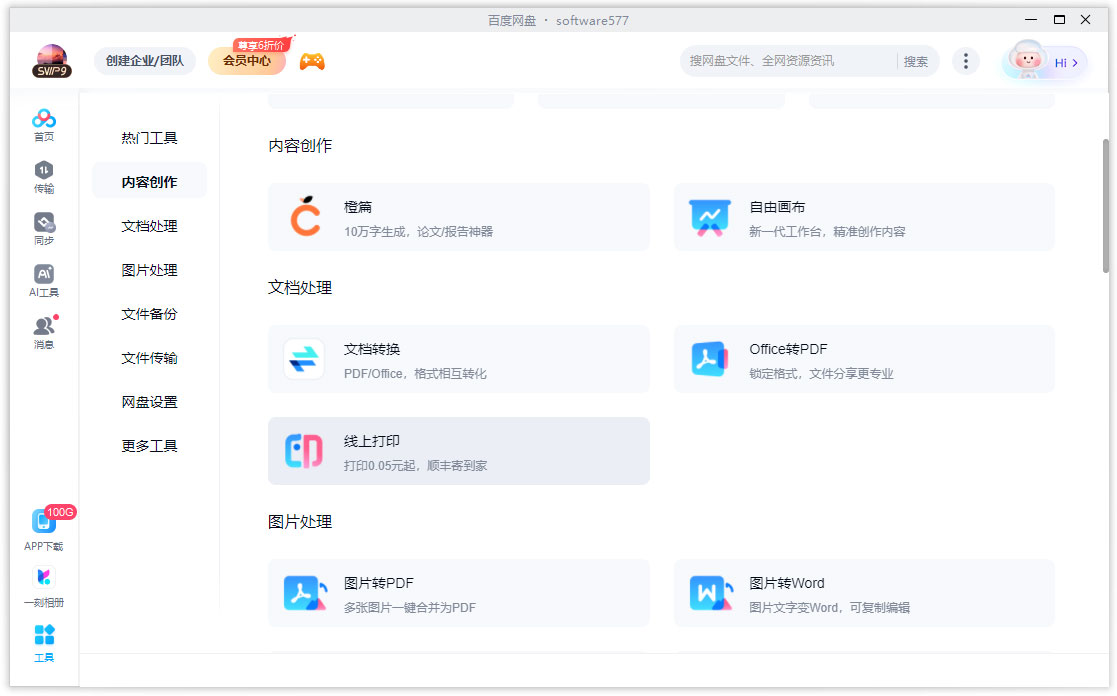Click text 新一代工作台，精准创作内容

(x=827, y=232)
